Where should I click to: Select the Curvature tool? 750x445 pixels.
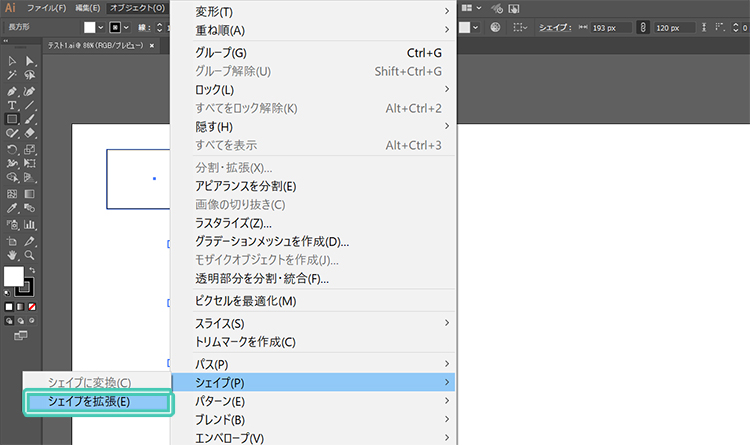[x=30, y=91]
